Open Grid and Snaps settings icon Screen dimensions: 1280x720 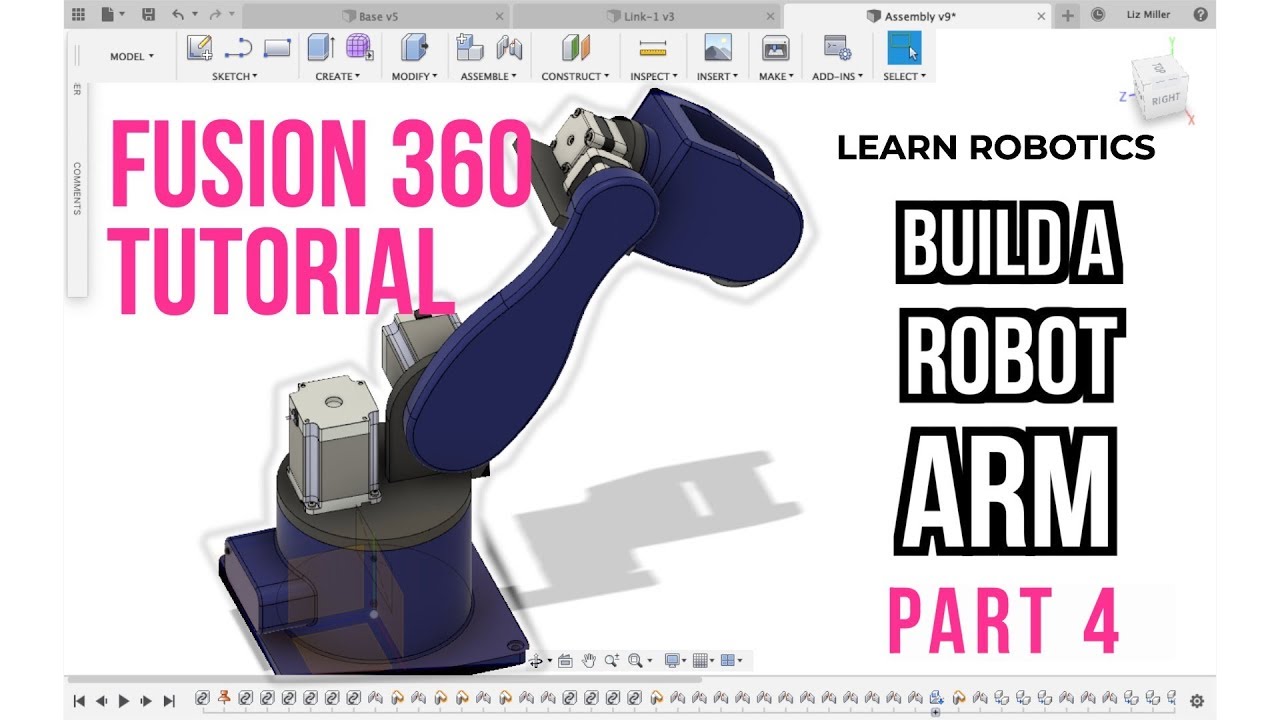(x=700, y=661)
